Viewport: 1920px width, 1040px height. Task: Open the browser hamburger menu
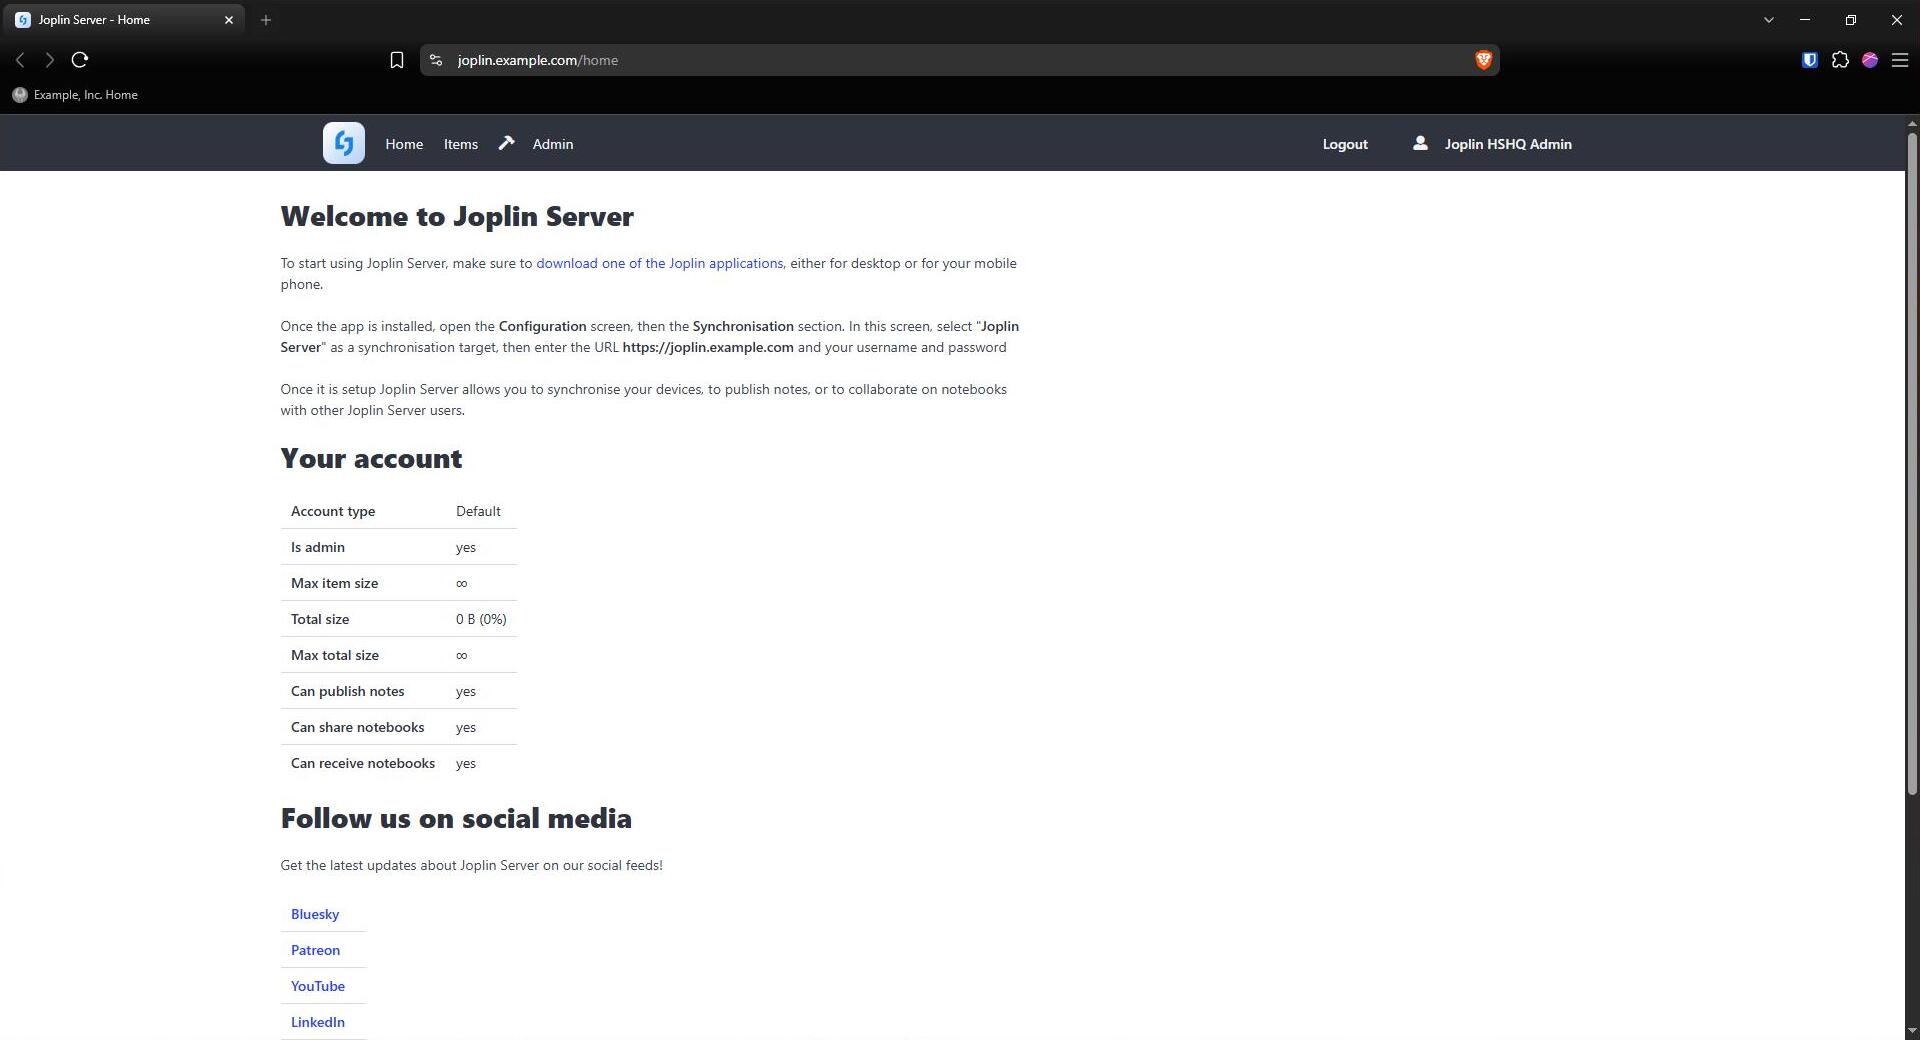1899,60
